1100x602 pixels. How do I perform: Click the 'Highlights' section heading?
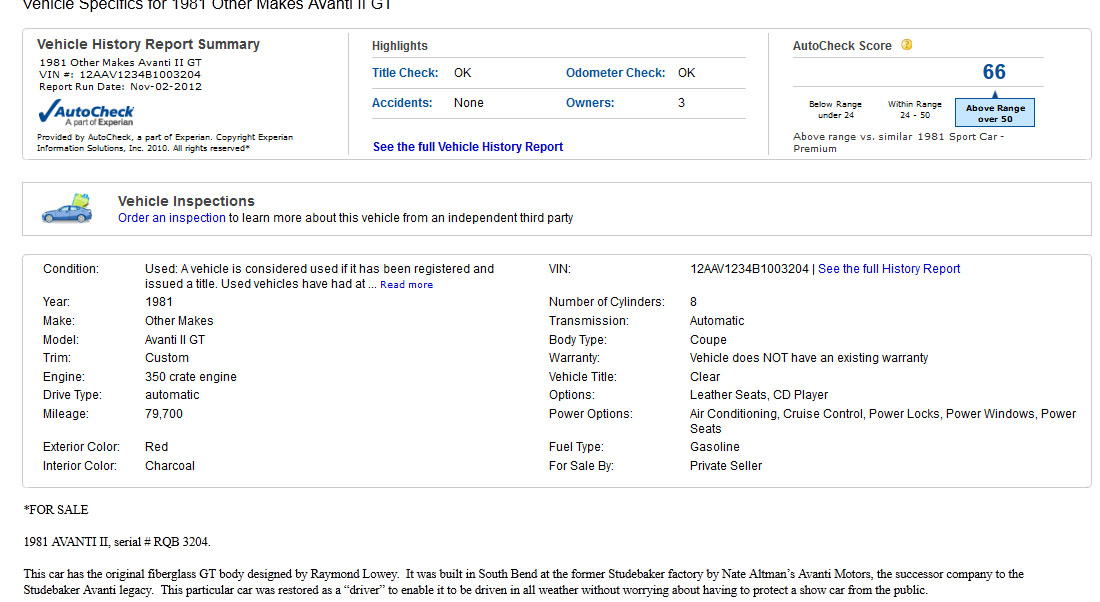click(399, 46)
